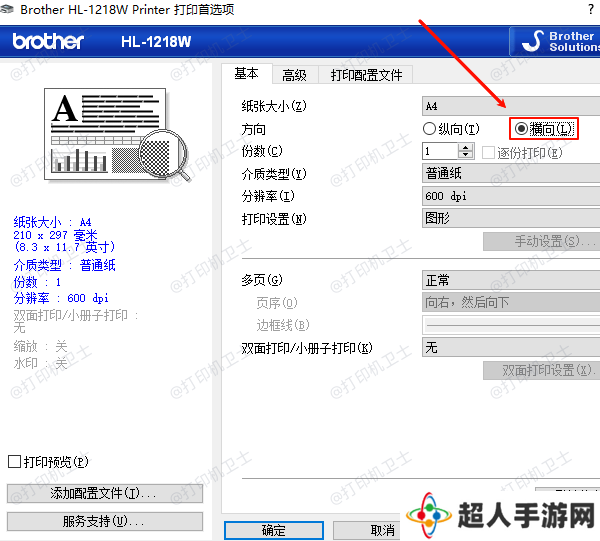Open the 边框线 line style dropdown
600x541 pixels.
tap(511, 325)
